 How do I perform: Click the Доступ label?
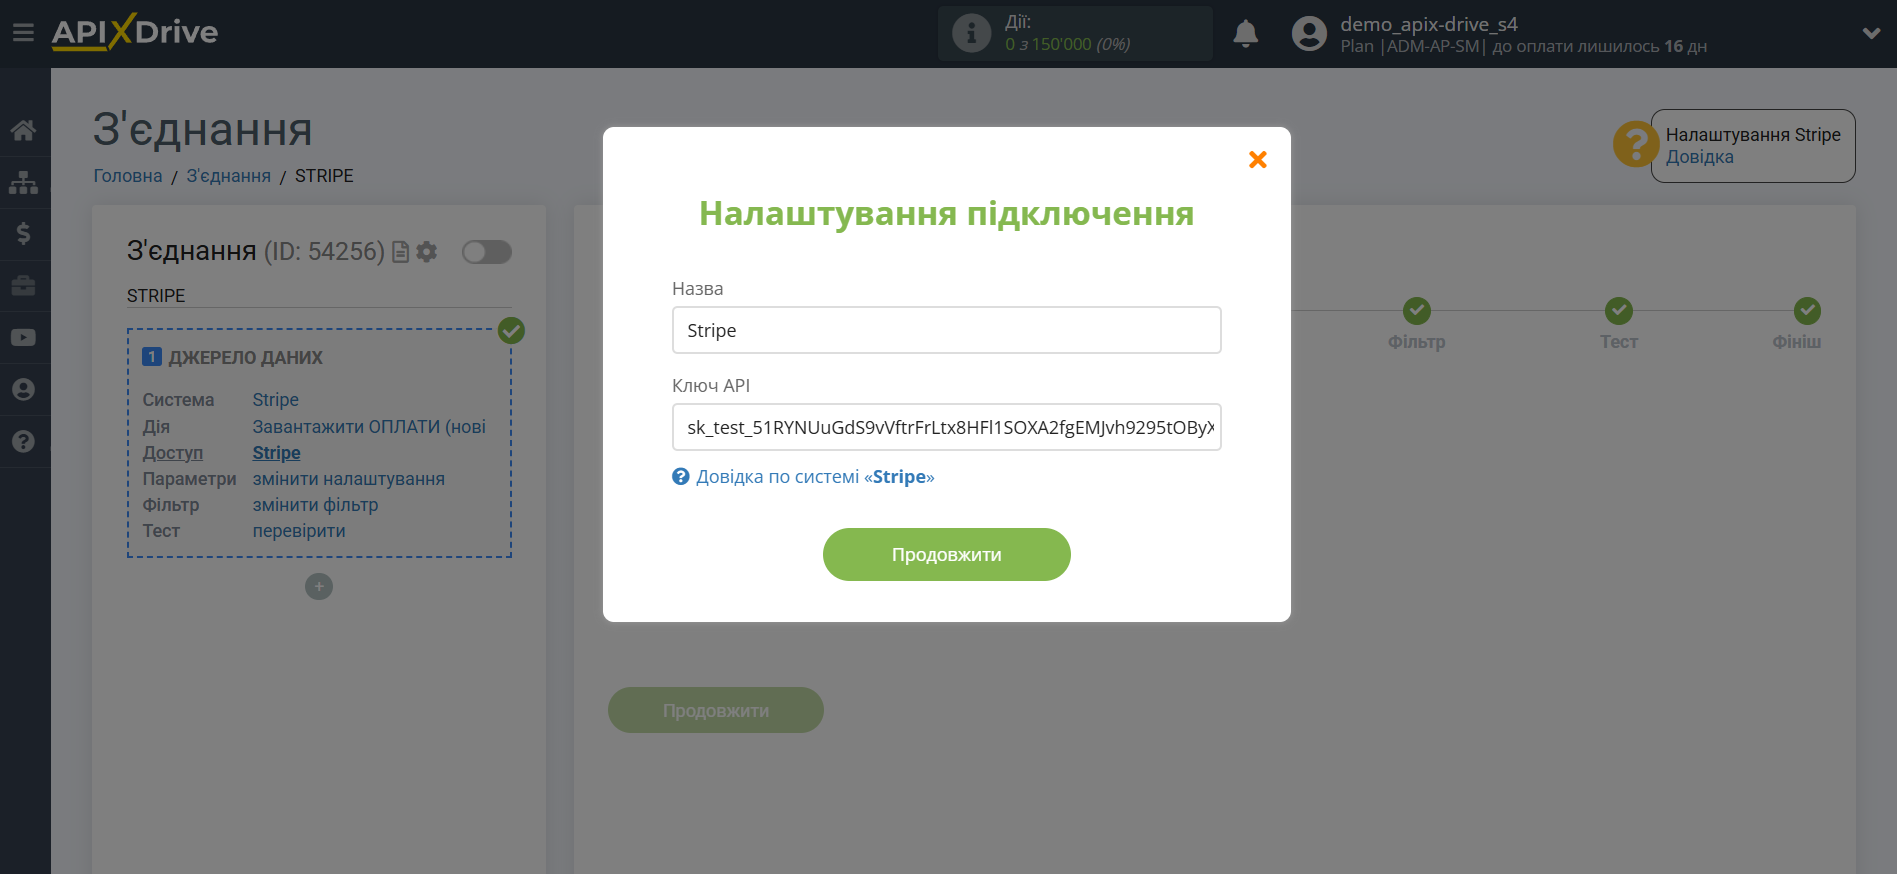click(173, 453)
